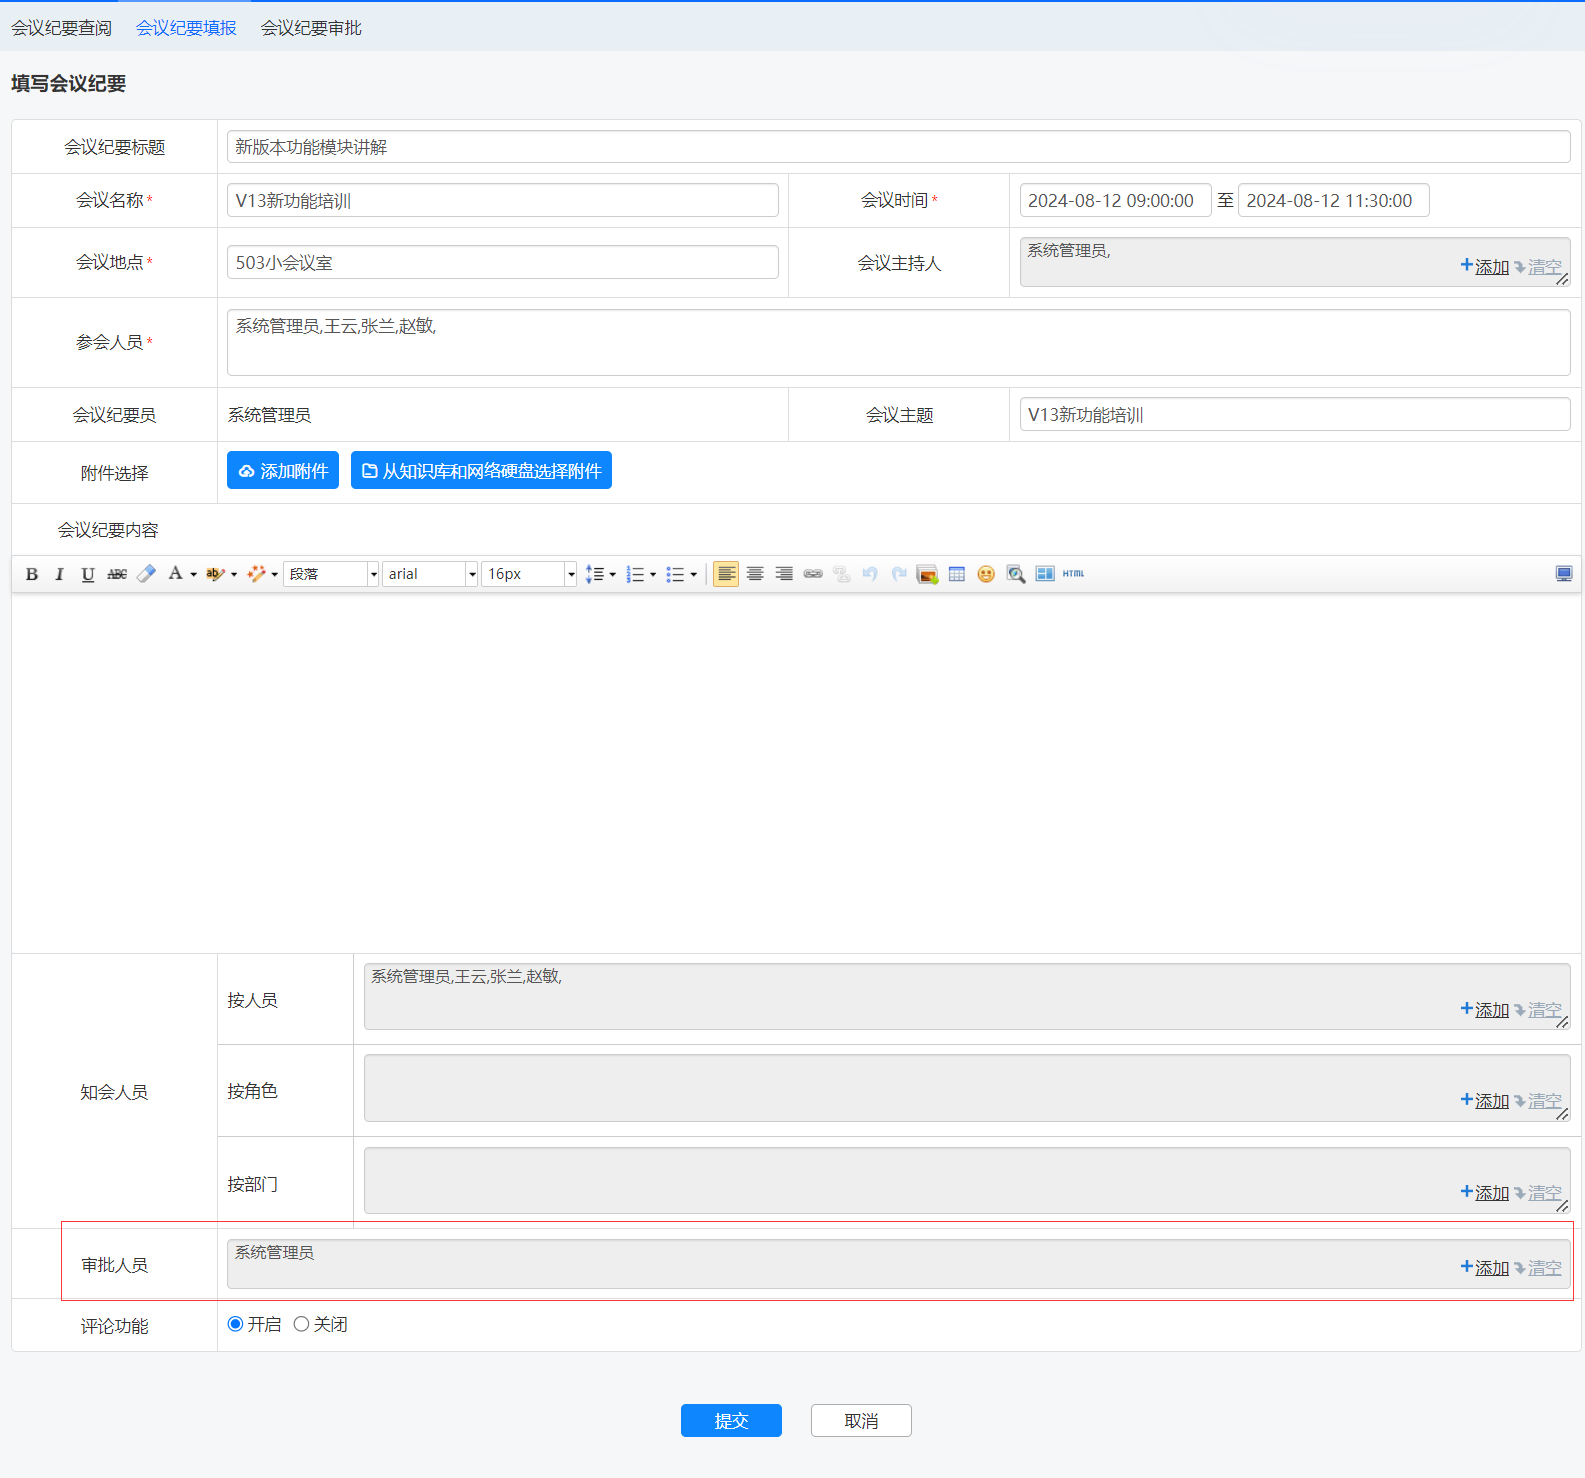Open the 会议纪要审批 tab
The height and width of the screenshot is (1478, 1585).
(x=311, y=28)
